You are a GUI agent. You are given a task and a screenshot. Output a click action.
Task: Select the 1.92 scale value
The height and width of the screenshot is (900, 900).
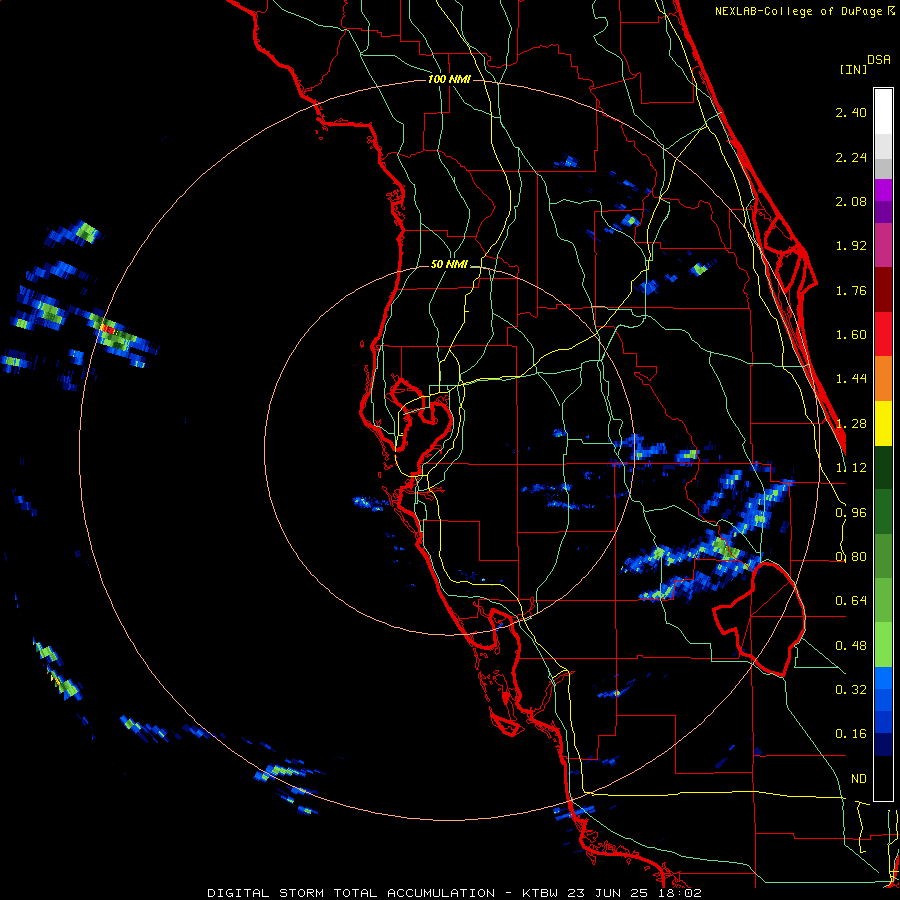(x=851, y=246)
